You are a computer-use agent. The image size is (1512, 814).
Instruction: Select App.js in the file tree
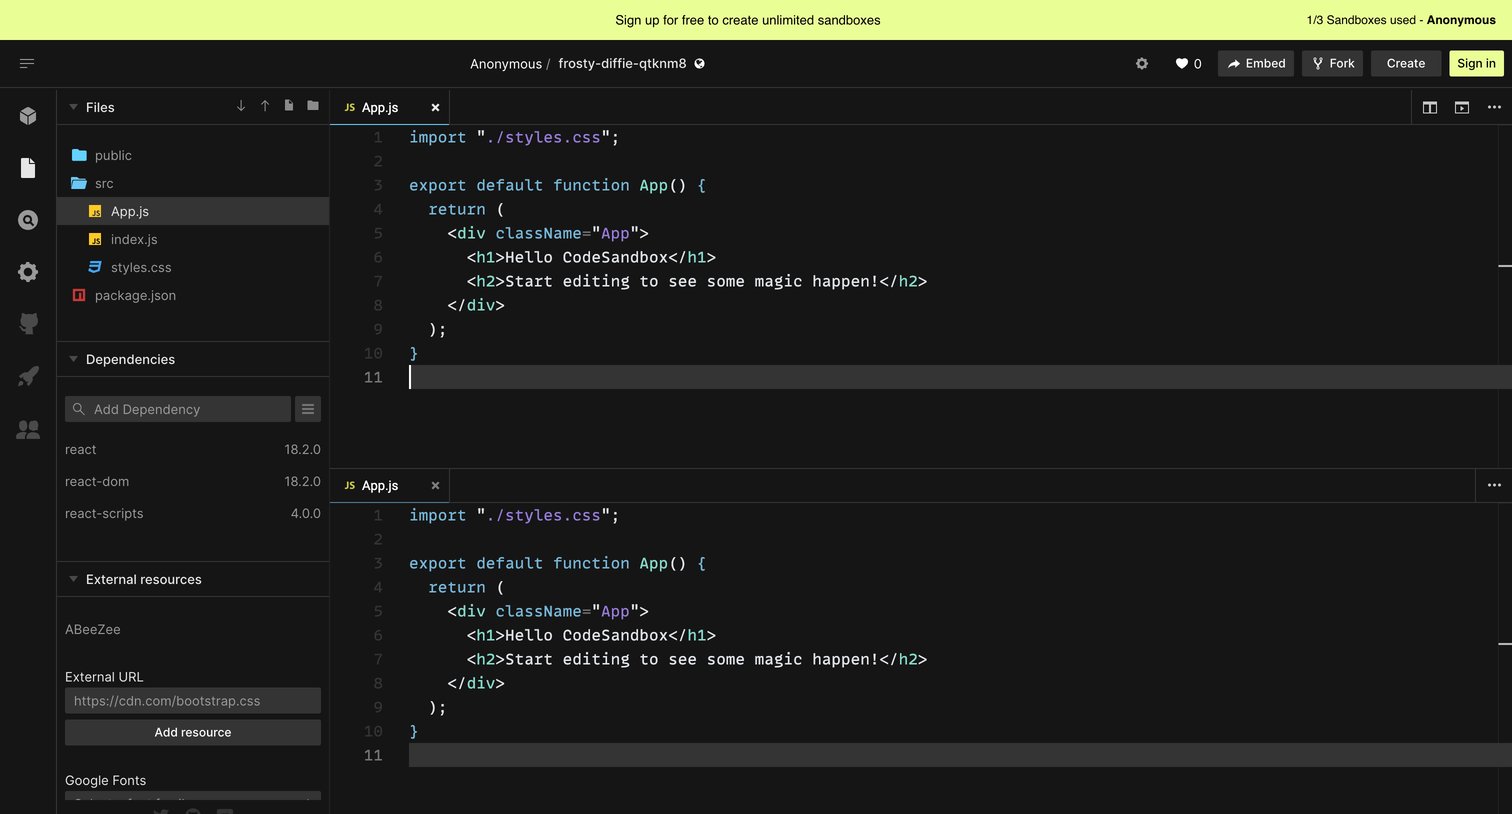[x=193, y=211]
